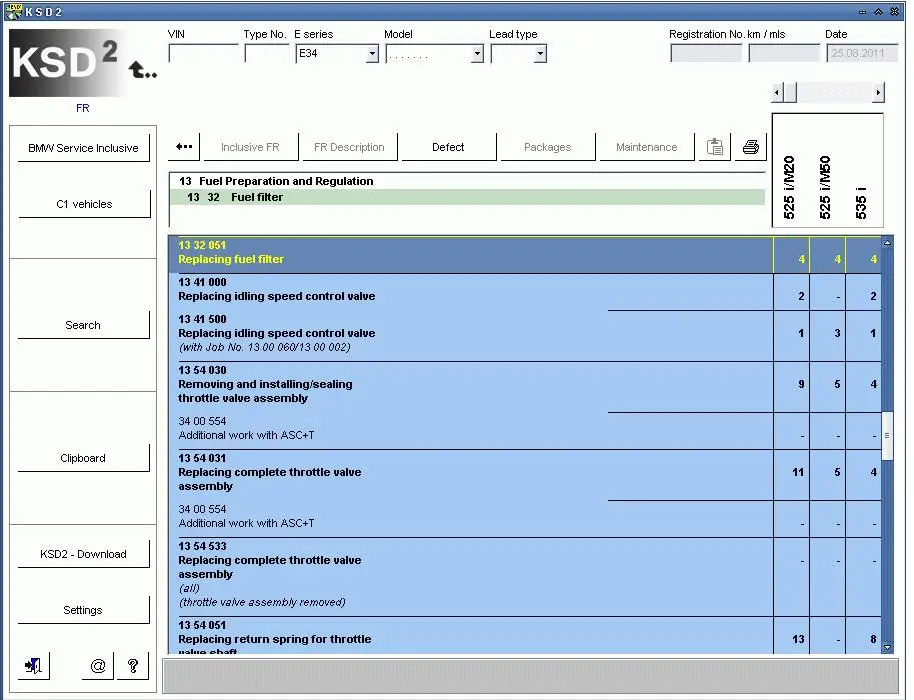Screen dimensions: 914x700
Task: Close the KSD2 window
Action: 894,12
